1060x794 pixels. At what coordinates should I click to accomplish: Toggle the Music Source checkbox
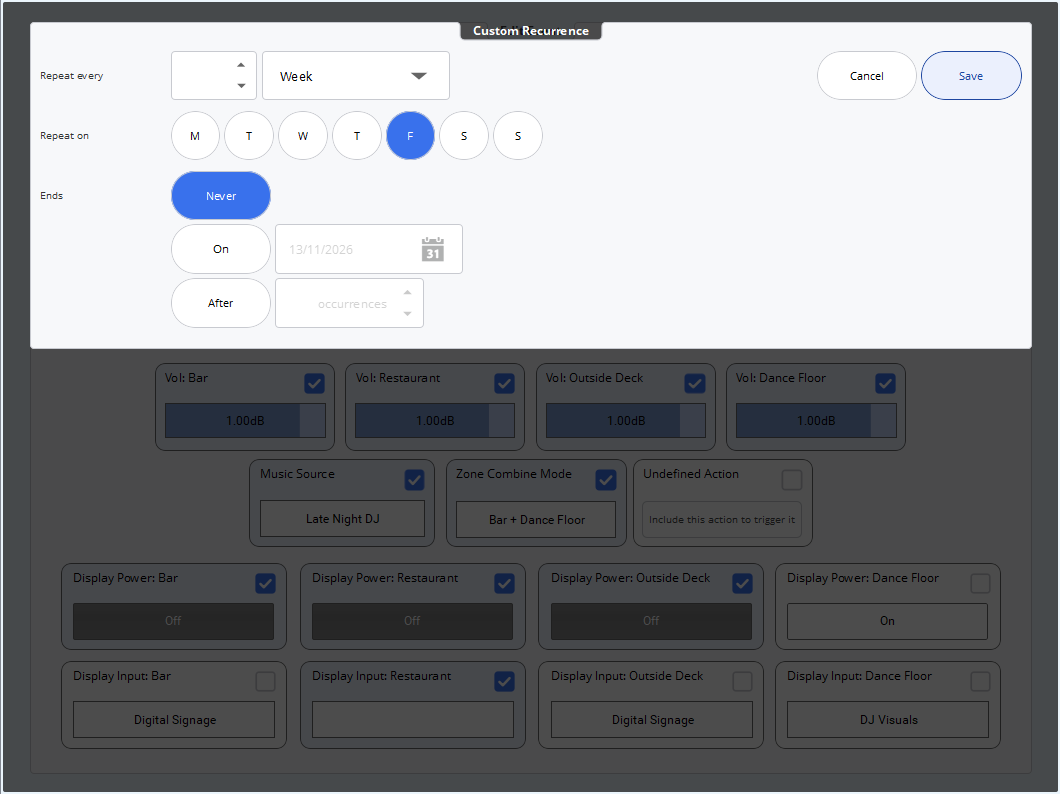414,480
